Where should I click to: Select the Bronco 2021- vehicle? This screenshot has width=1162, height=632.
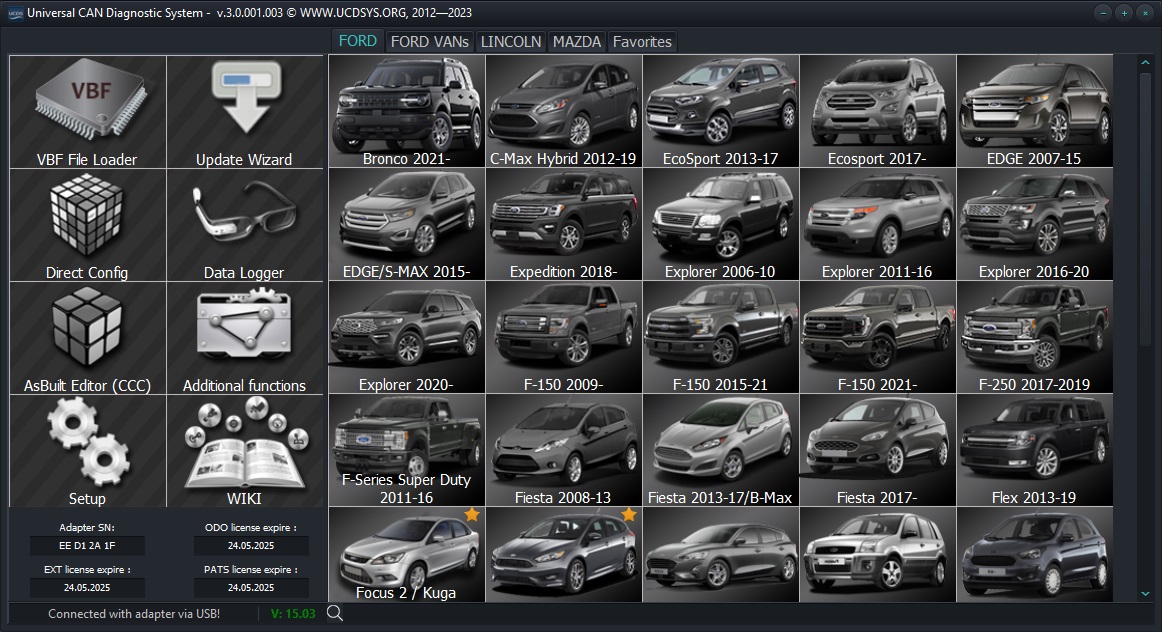click(x=406, y=110)
